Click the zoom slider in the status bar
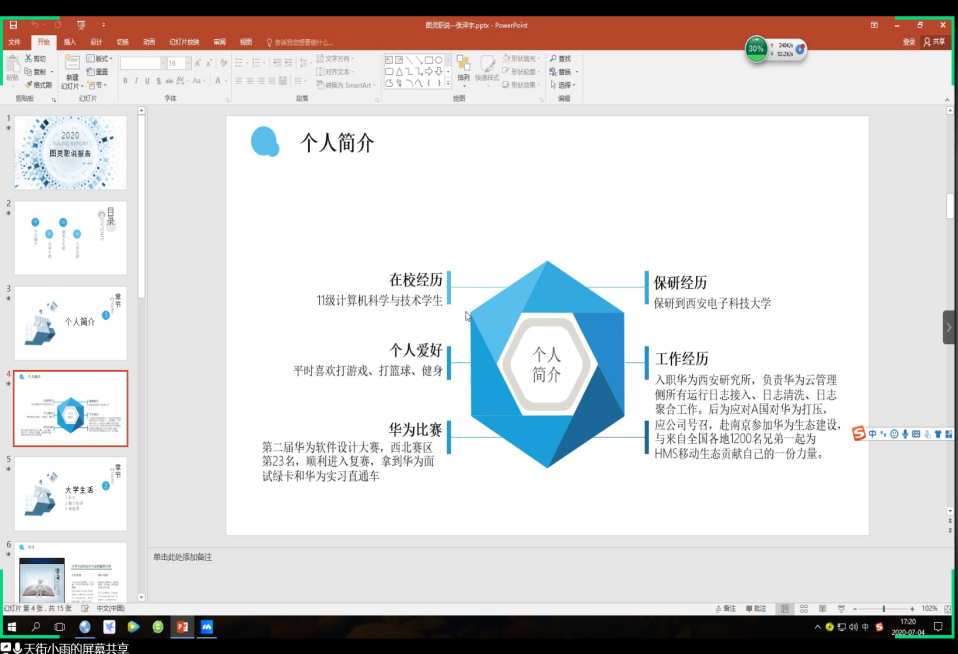 (x=883, y=608)
